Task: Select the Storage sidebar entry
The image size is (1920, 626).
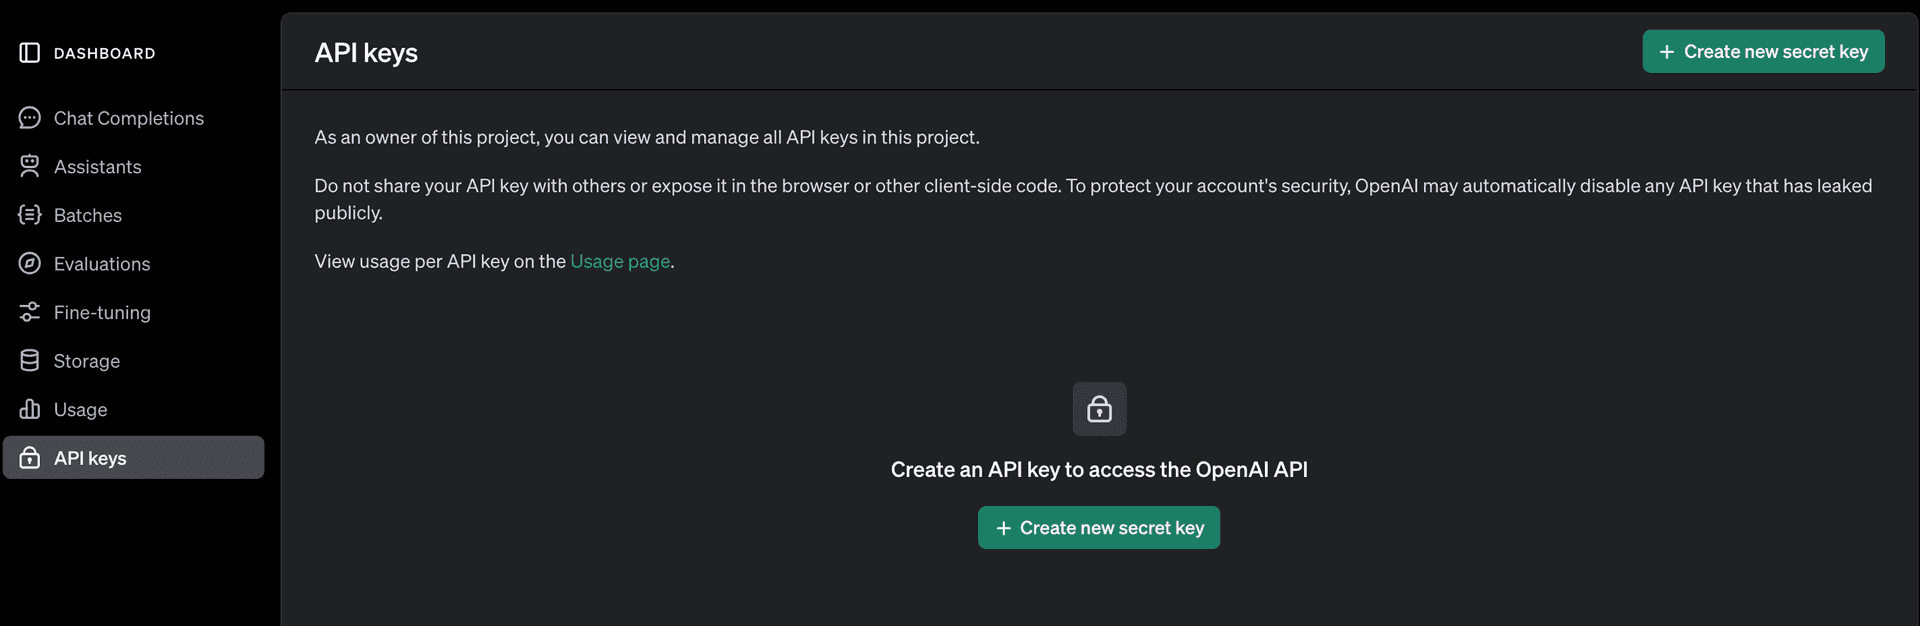Action: tap(87, 360)
